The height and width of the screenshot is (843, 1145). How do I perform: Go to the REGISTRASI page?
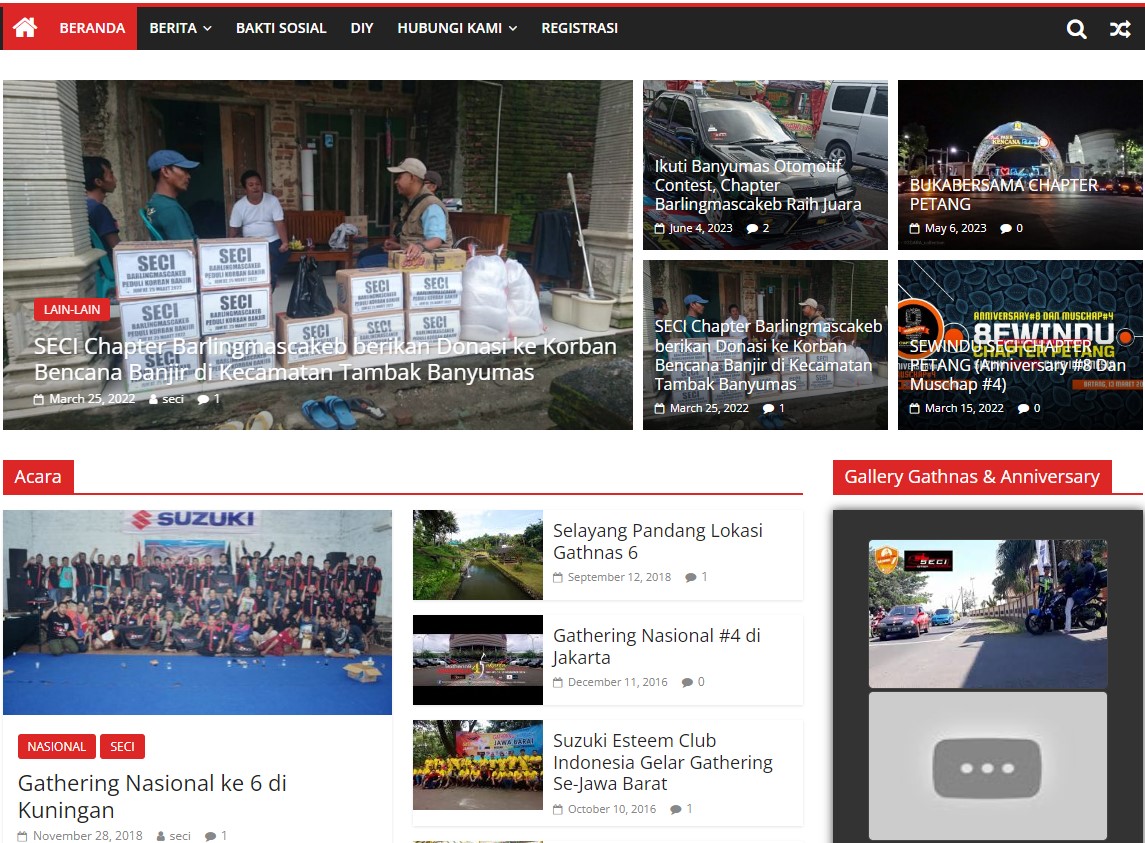point(579,28)
